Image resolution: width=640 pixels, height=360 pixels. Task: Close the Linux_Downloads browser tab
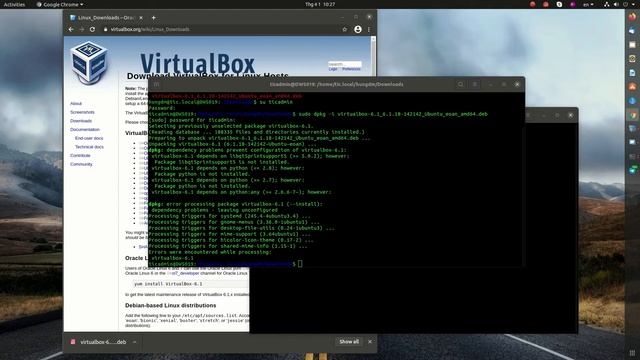pos(141,18)
